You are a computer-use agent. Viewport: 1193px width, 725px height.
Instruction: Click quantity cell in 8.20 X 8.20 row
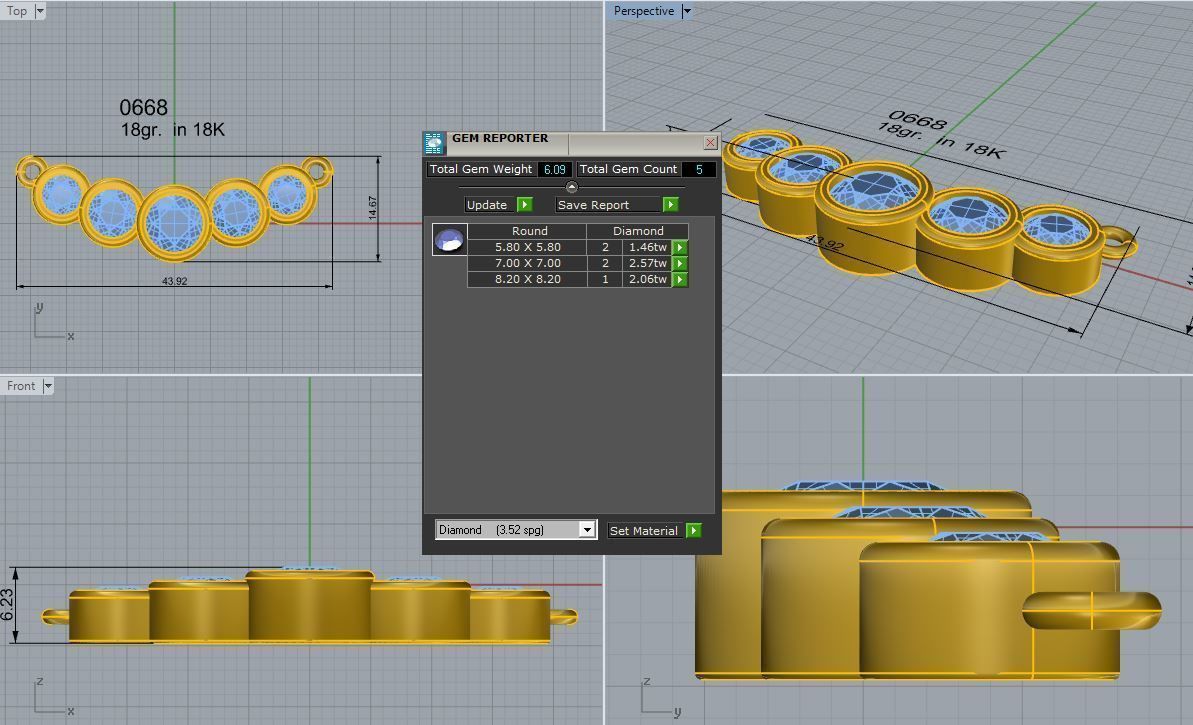605,279
